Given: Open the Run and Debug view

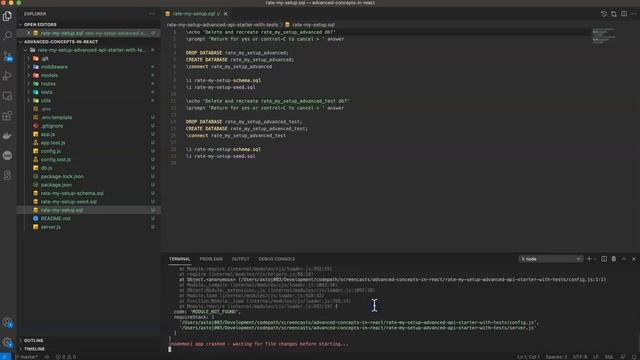Looking at the screenshot, I should [7, 76].
